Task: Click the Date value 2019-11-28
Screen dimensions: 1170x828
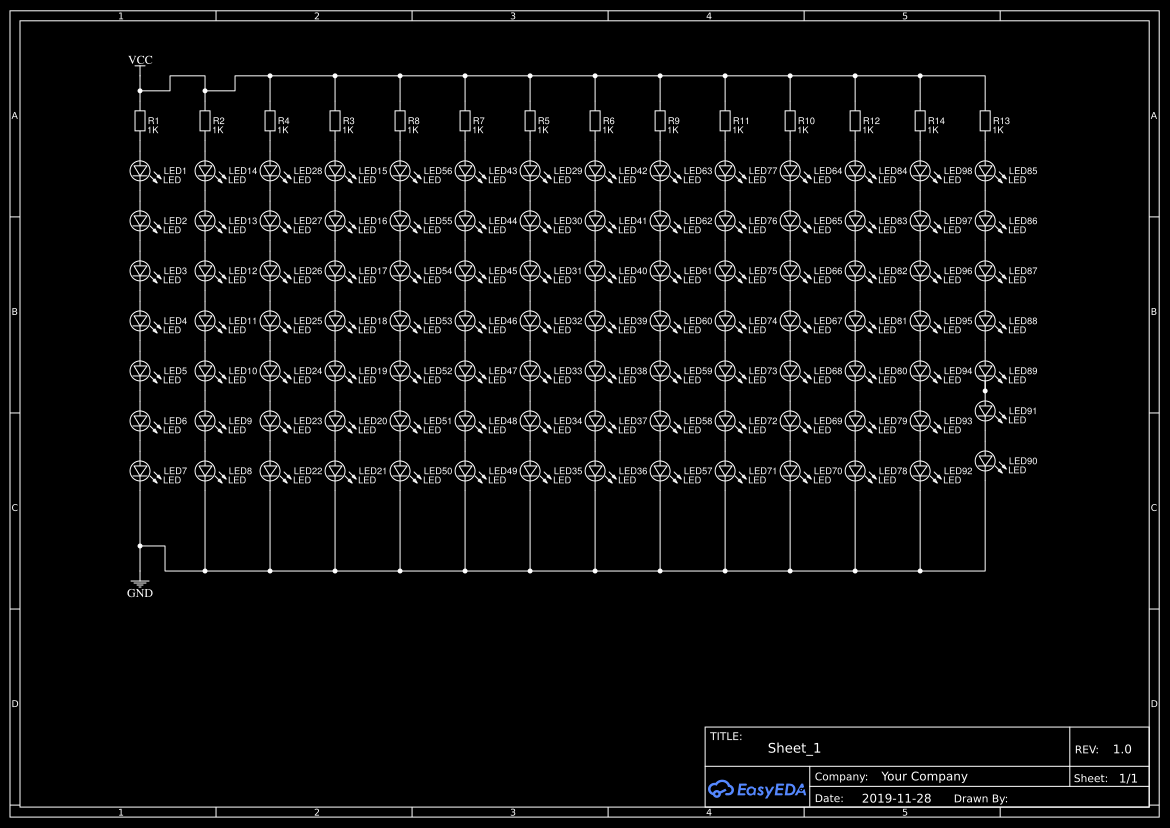Action: coord(897,798)
